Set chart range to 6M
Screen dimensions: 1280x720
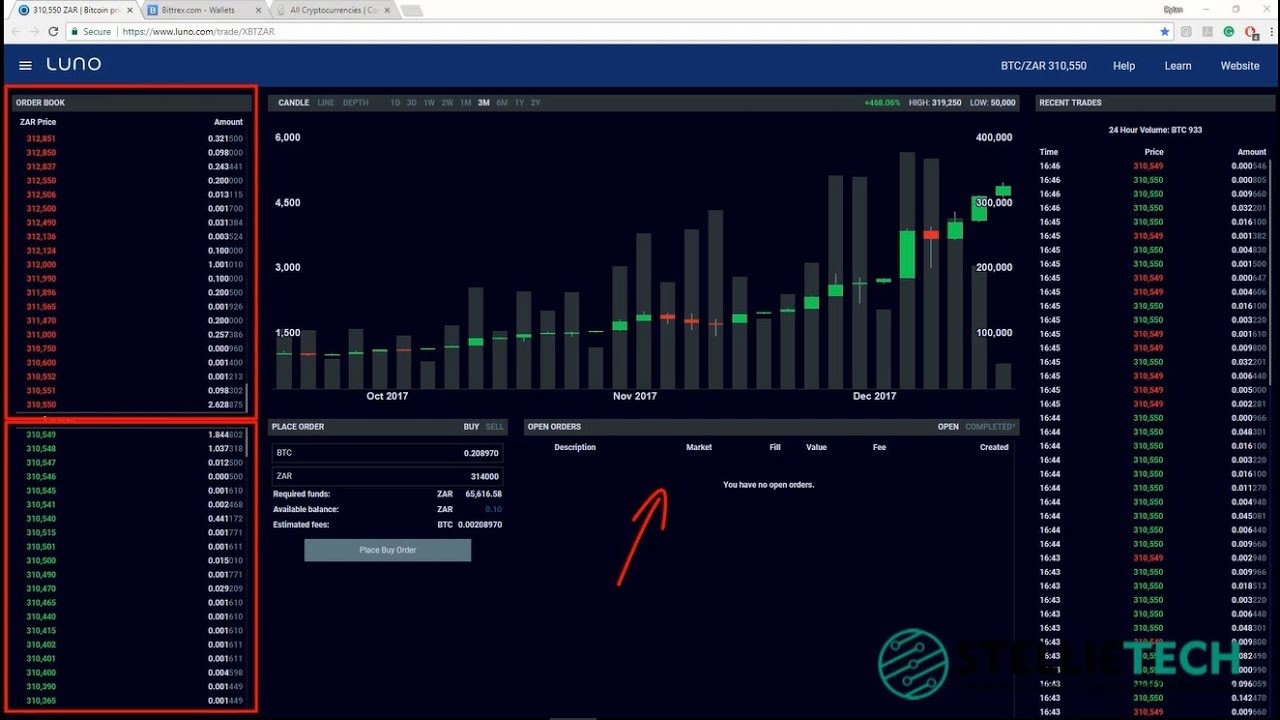click(x=501, y=103)
